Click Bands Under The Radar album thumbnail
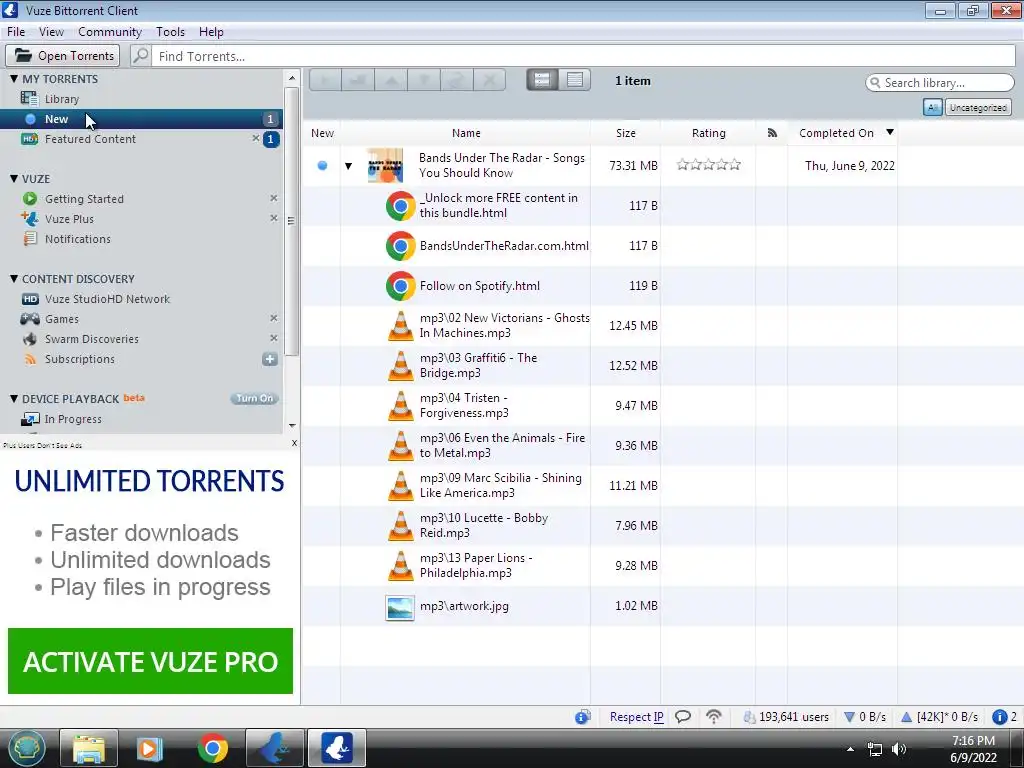Viewport: 1024px width, 768px height. (385, 165)
